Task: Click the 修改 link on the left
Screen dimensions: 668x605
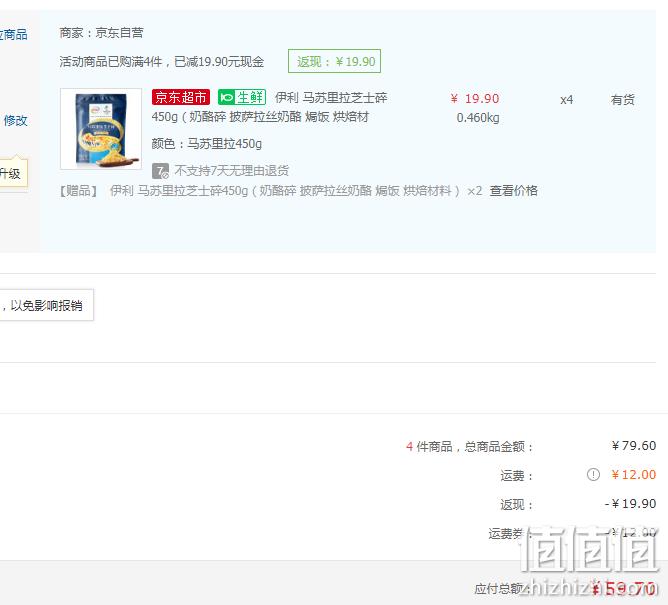Action: coord(15,121)
